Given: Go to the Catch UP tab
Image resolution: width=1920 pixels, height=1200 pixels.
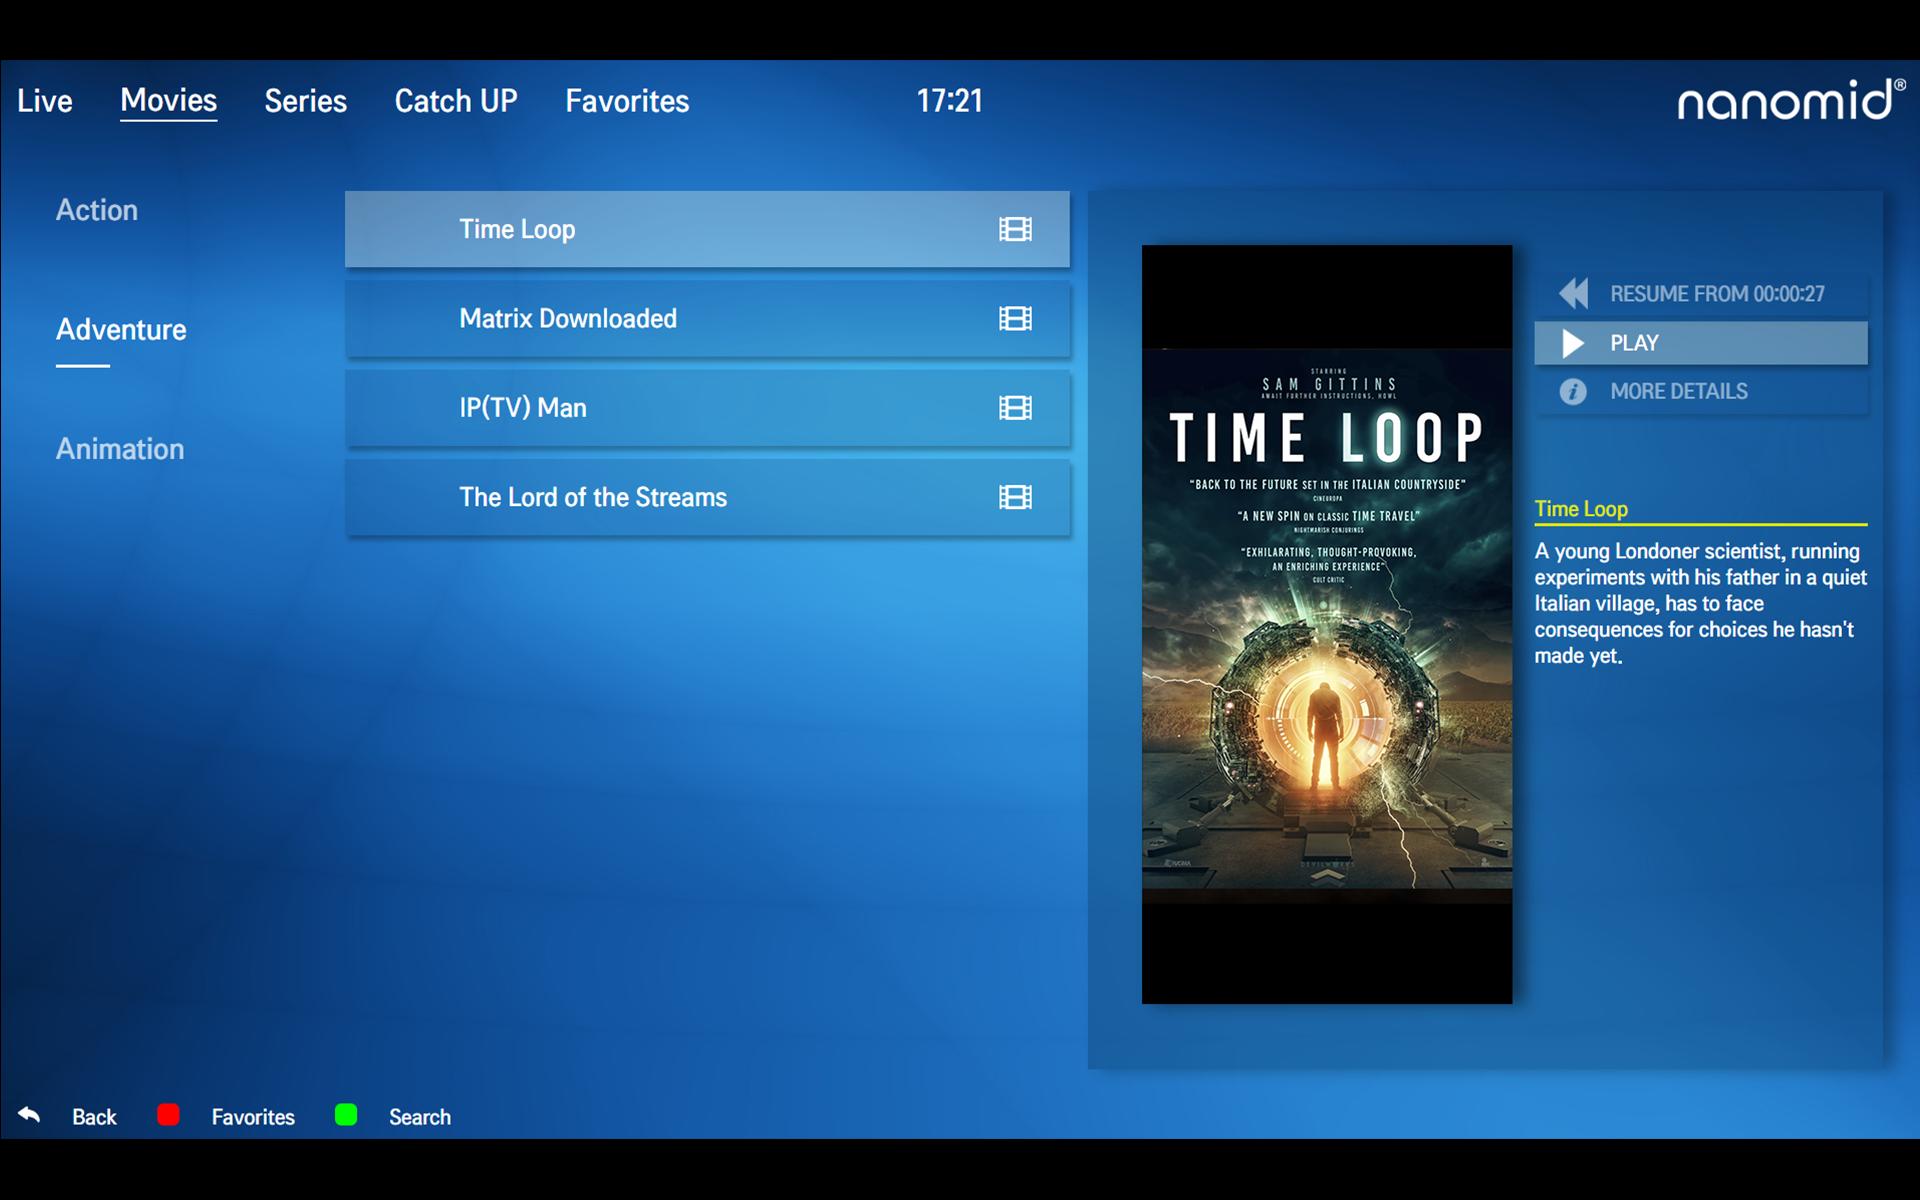Looking at the screenshot, I should pyautogui.click(x=456, y=101).
